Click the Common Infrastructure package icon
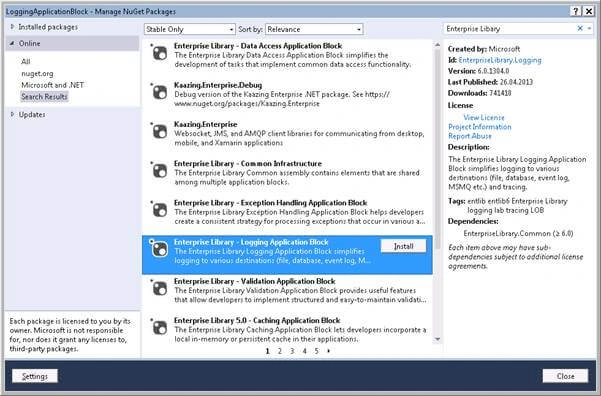This screenshot has height=396, width=601. [x=160, y=171]
